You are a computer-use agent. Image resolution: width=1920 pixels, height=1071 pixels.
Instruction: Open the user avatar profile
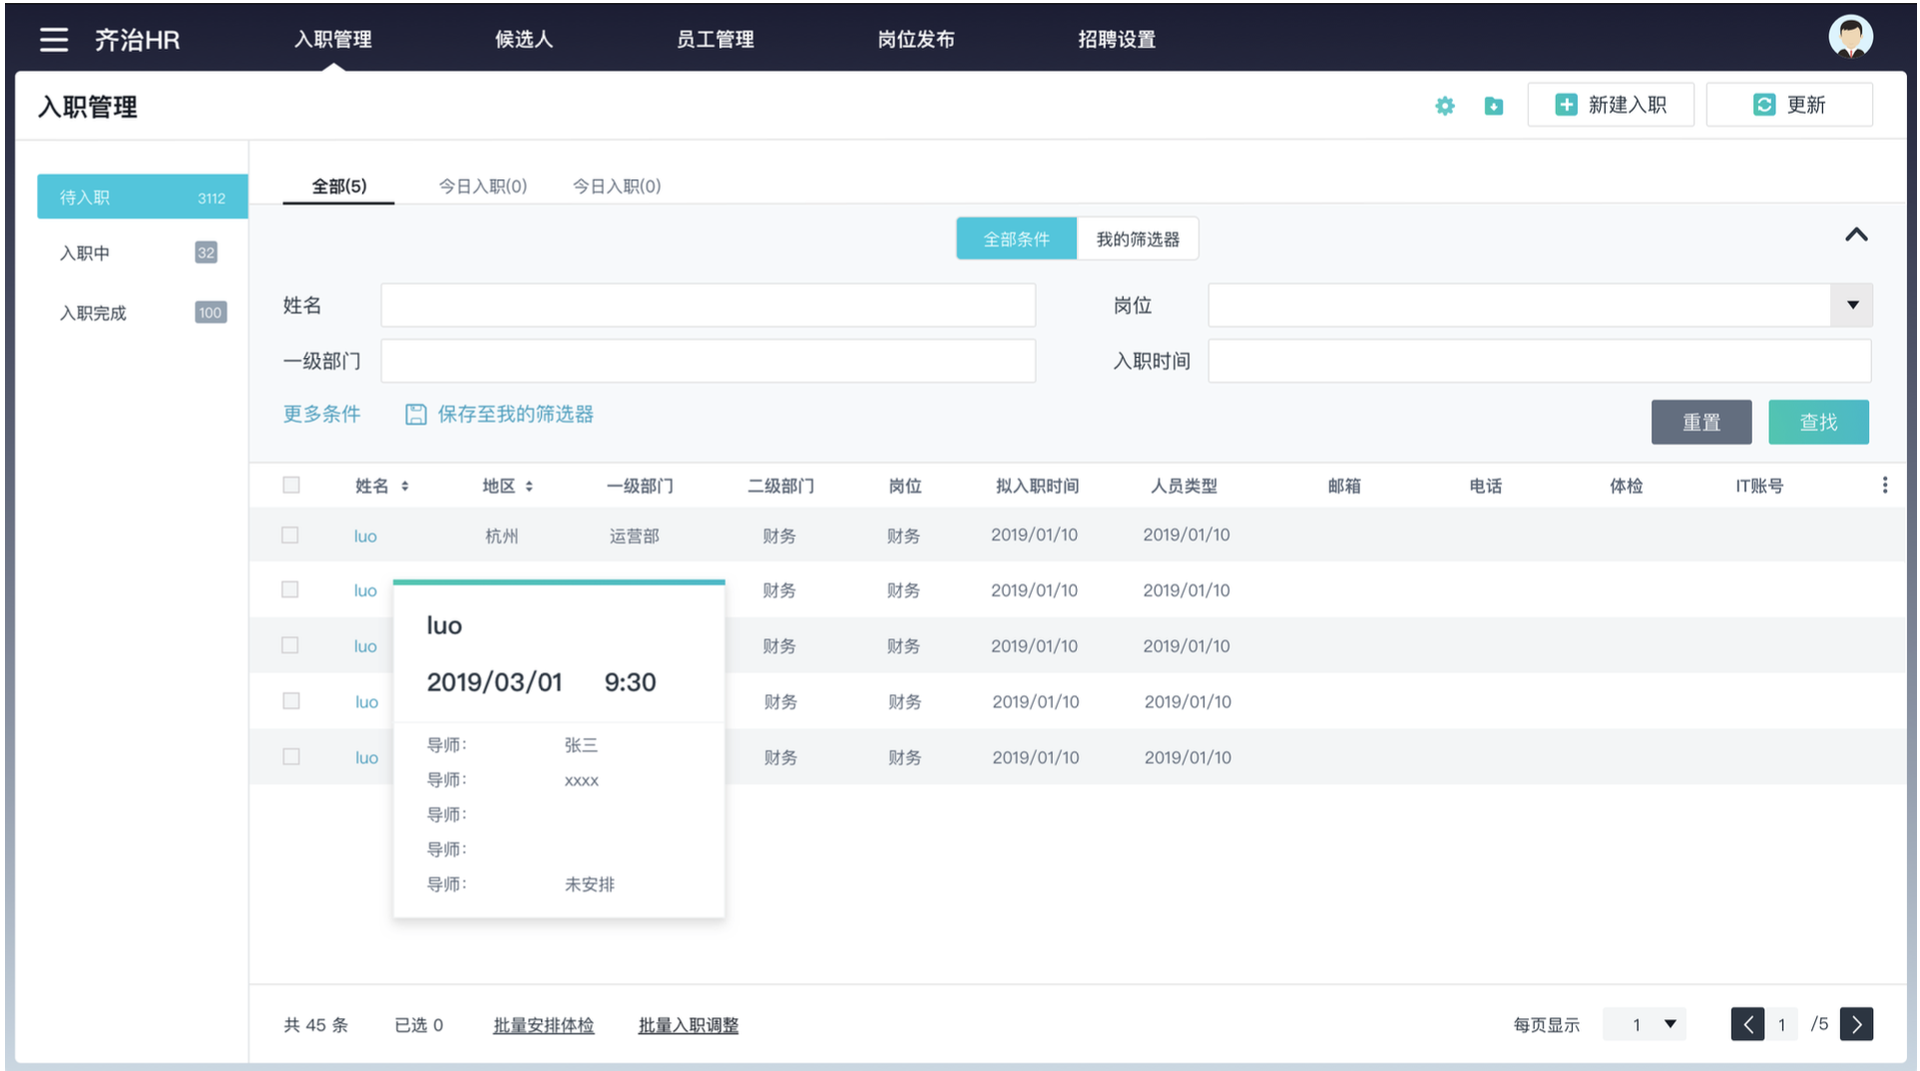[1850, 37]
